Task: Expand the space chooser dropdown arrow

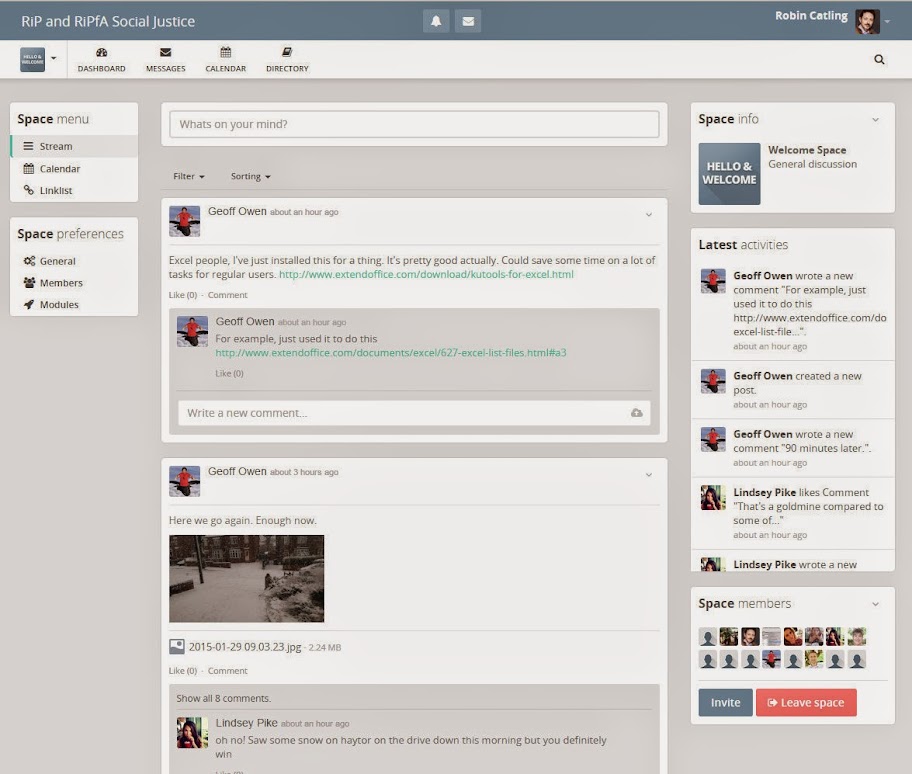Action: click(54, 58)
